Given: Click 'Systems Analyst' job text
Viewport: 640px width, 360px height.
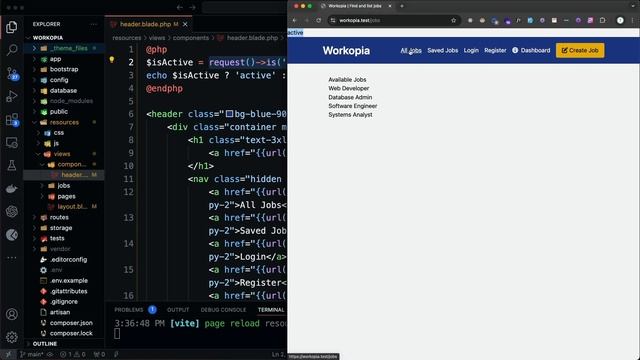Looking at the screenshot, I should point(350,115).
